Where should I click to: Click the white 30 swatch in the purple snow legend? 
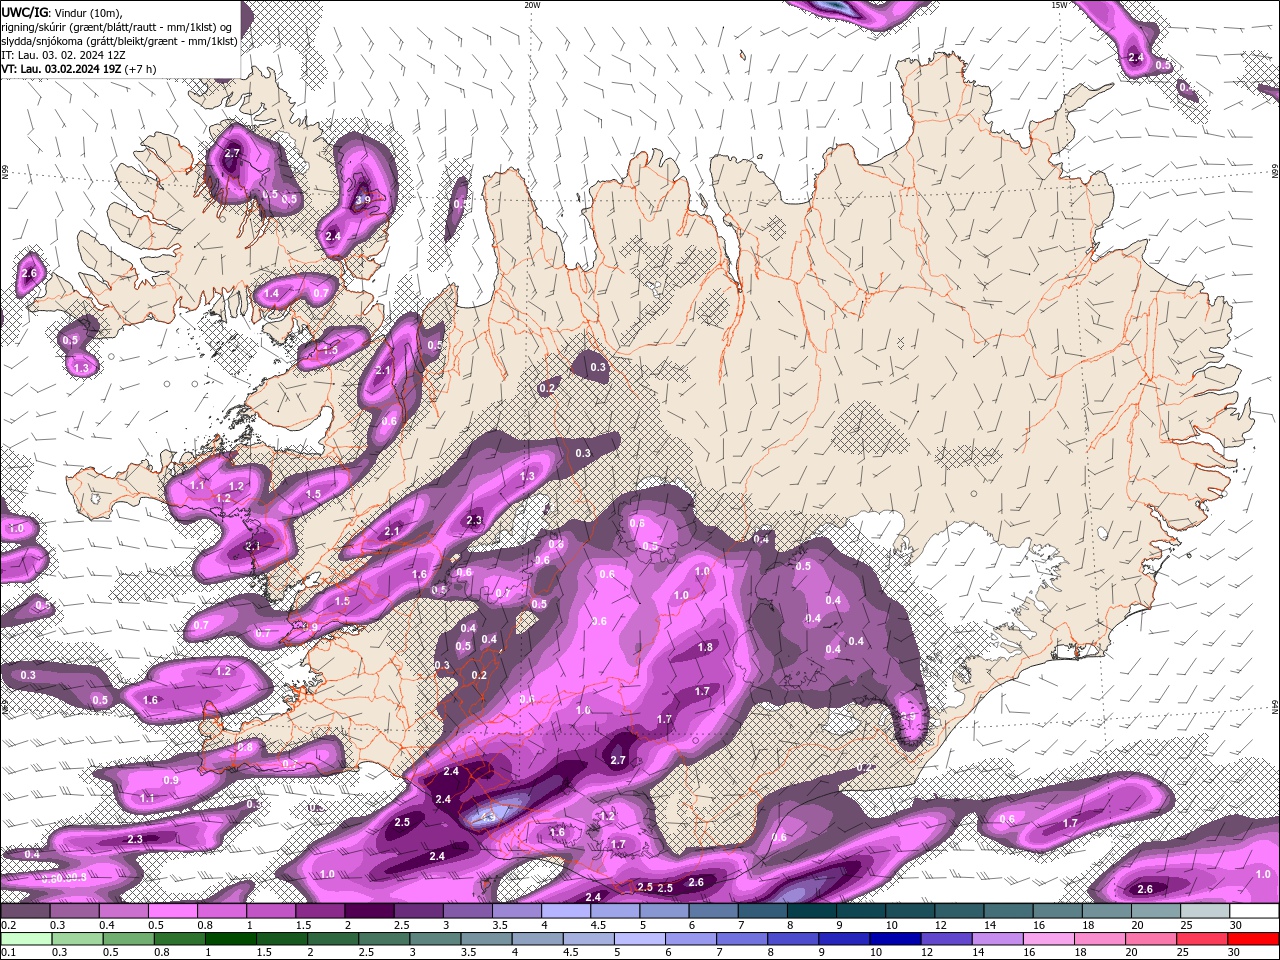pyautogui.click(x=1254, y=911)
